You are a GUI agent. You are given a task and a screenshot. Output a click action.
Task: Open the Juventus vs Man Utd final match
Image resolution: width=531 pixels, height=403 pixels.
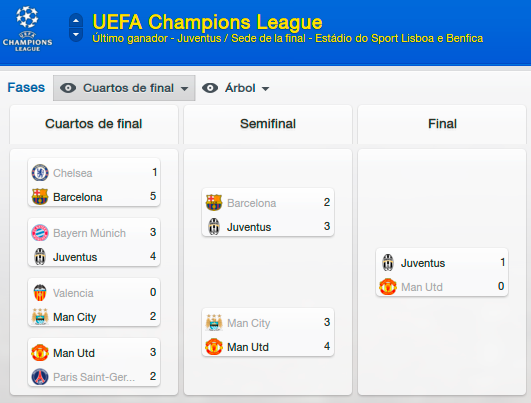(x=442, y=272)
